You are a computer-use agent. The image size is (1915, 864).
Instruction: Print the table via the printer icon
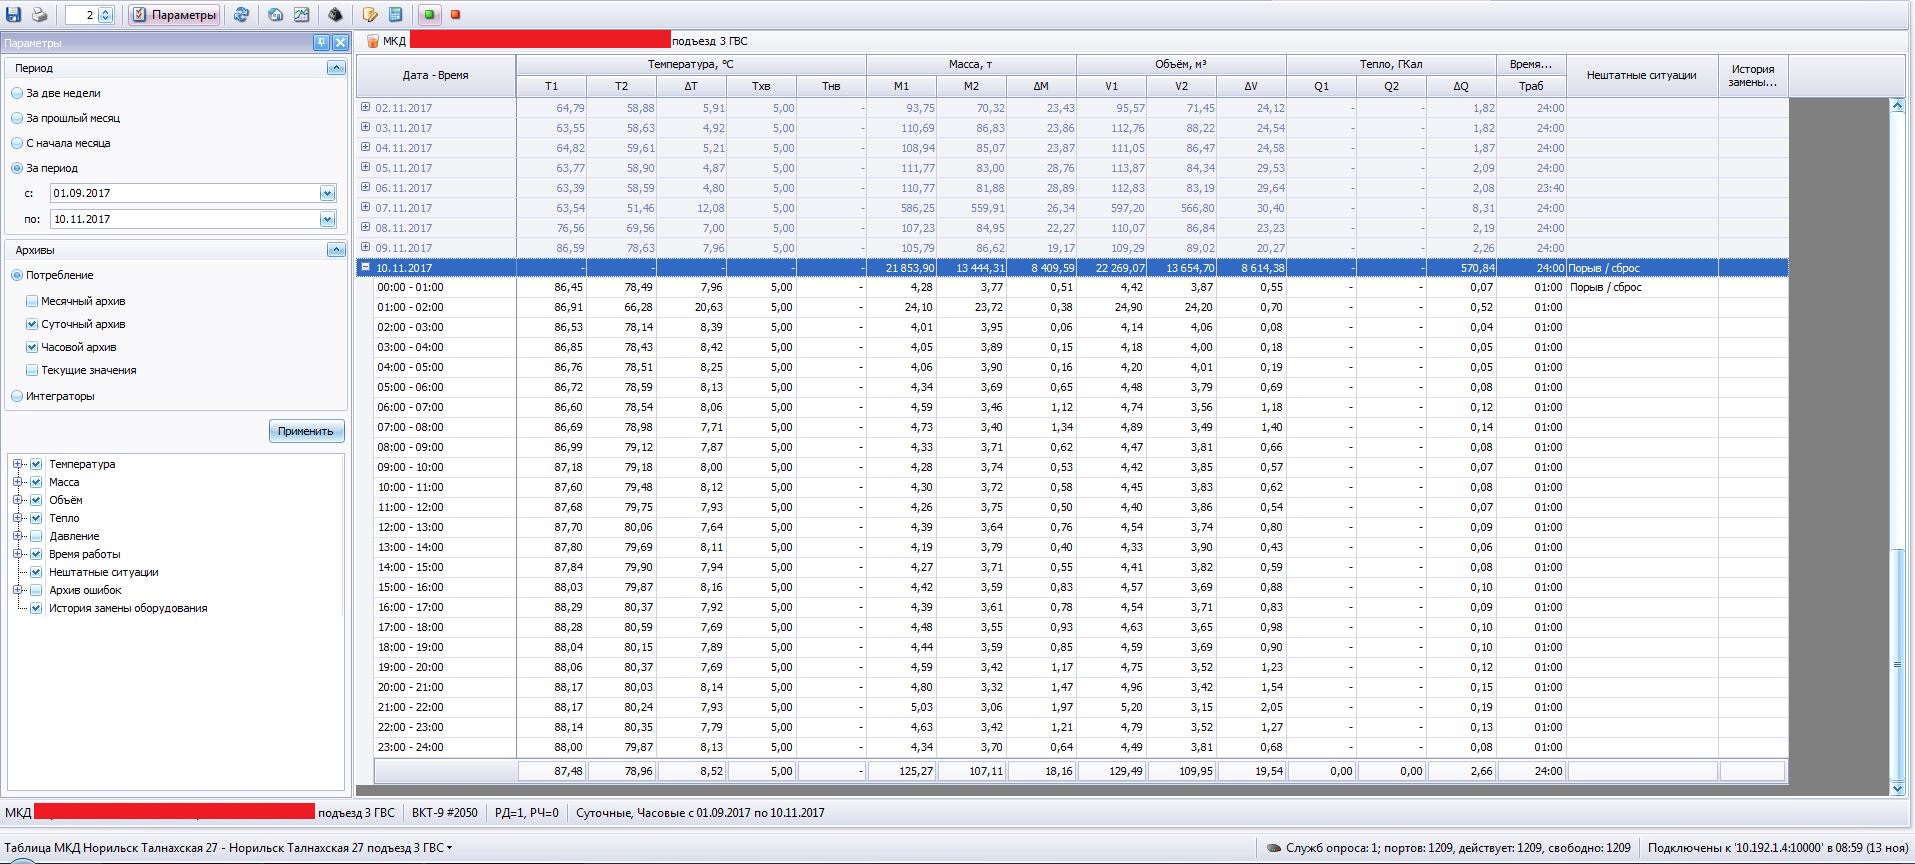tap(39, 15)
